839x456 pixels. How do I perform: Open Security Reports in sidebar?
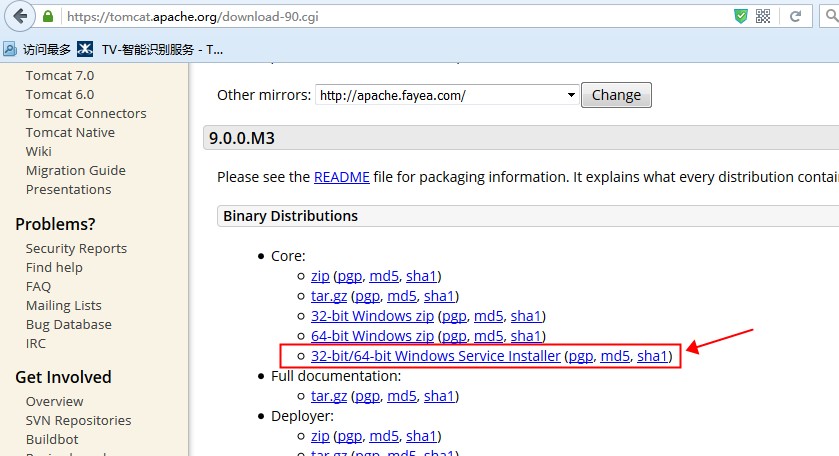click(77, 248)
